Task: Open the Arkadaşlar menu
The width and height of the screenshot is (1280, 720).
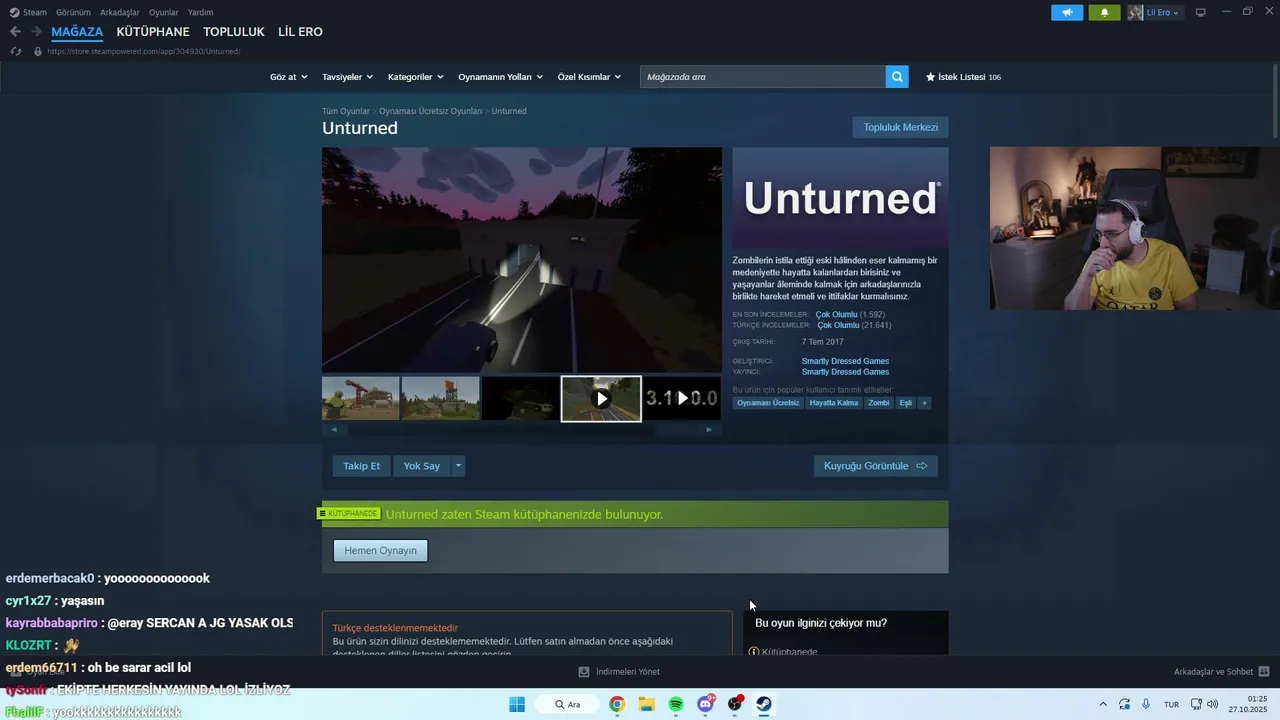Action: coord(120,12)
